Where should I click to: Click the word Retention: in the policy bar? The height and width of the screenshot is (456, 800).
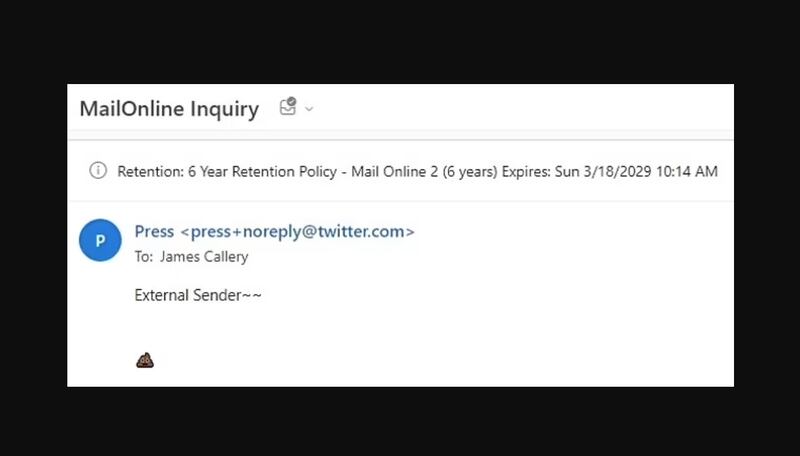[150, 171]
